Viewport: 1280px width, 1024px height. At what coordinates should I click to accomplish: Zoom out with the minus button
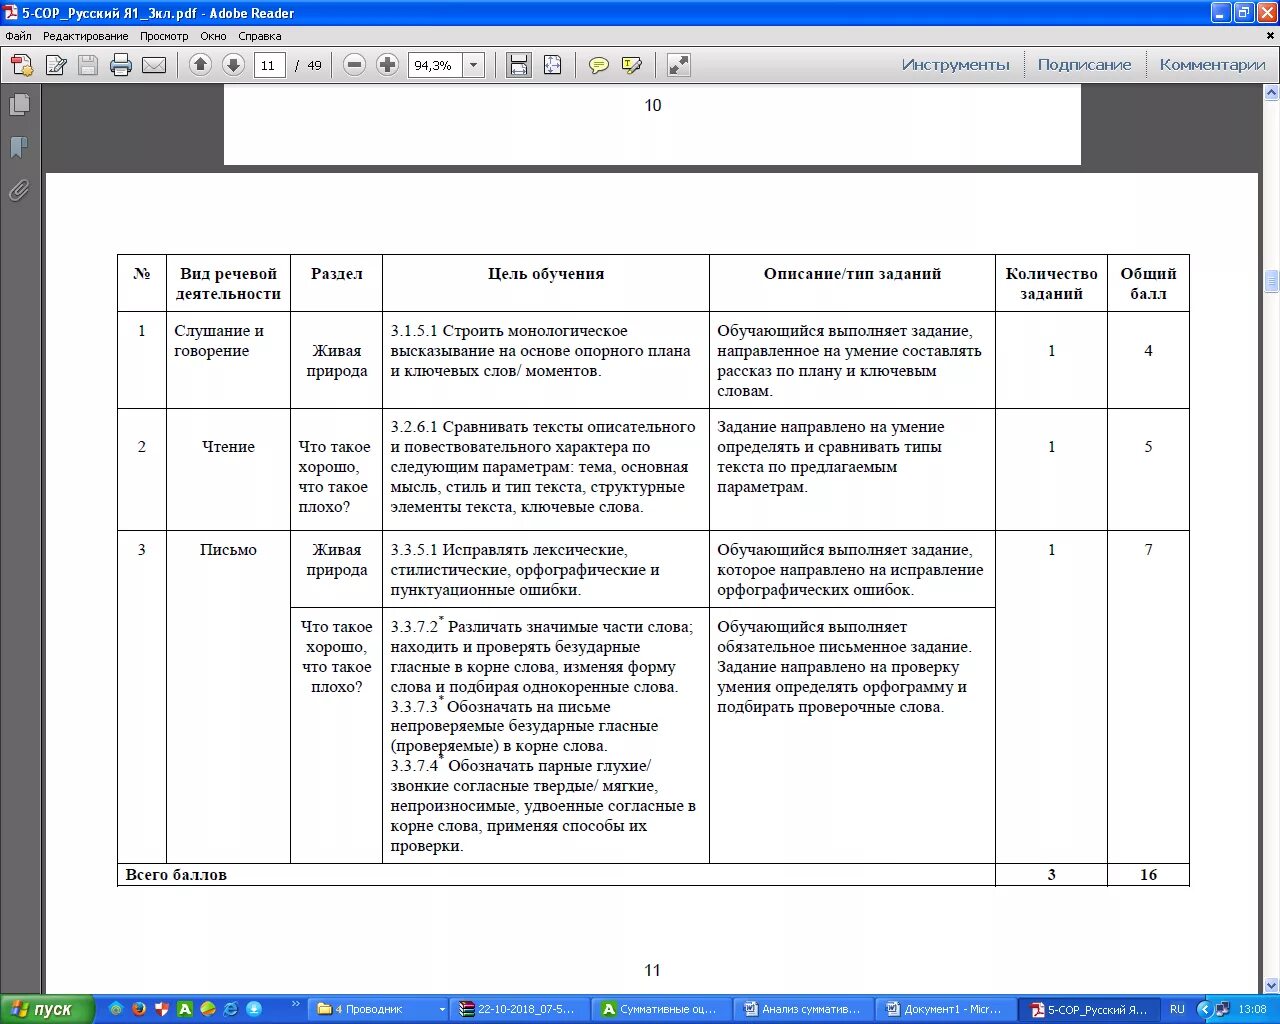[354, 65]
